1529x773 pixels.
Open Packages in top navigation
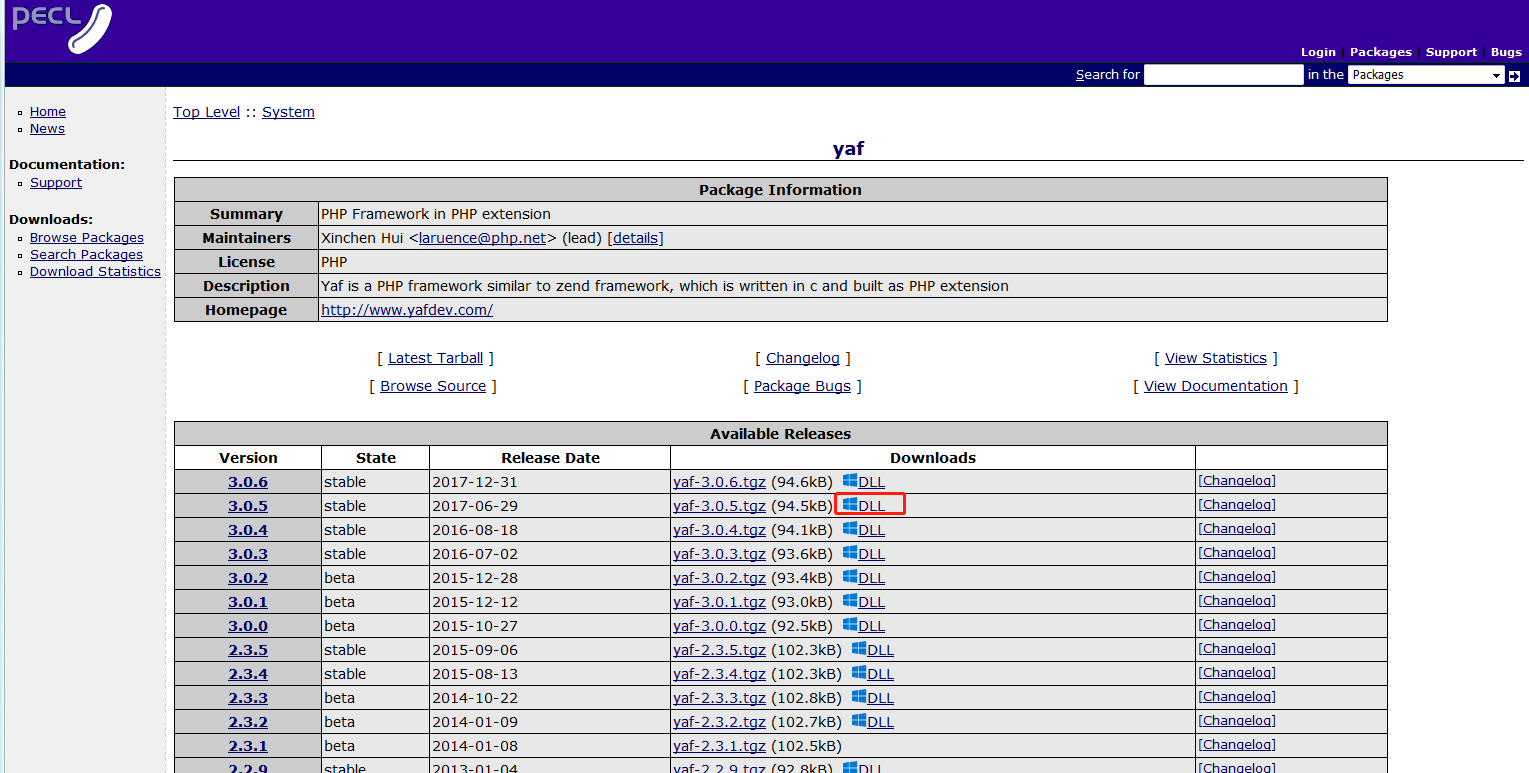click(1381, 52)
